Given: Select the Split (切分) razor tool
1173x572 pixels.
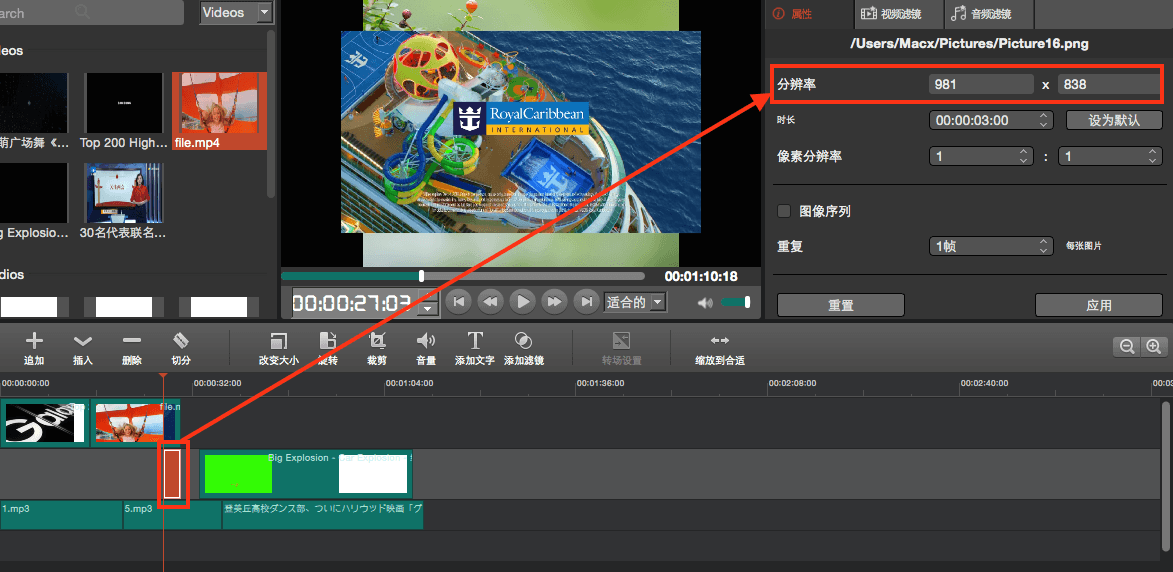Looking at the screenshot, I should pyautogui.click(x=180, y=341).
